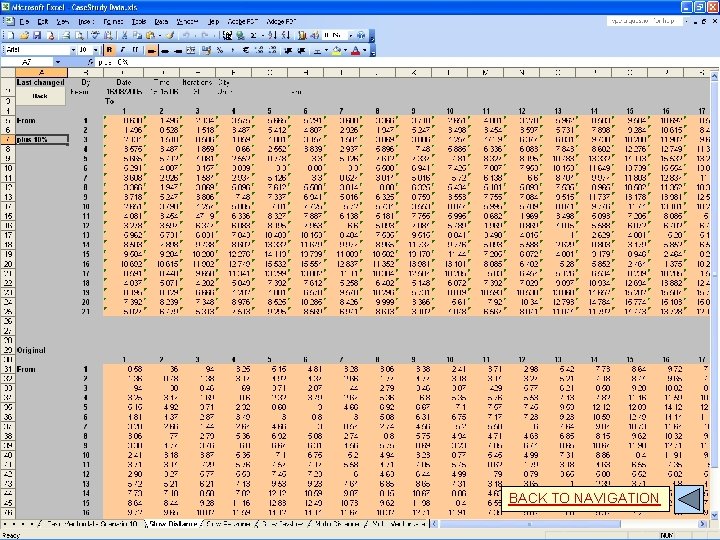This screenshot has height=540, width=720.
Task: Click the Cut scissors icon
Action: (124, 35)
